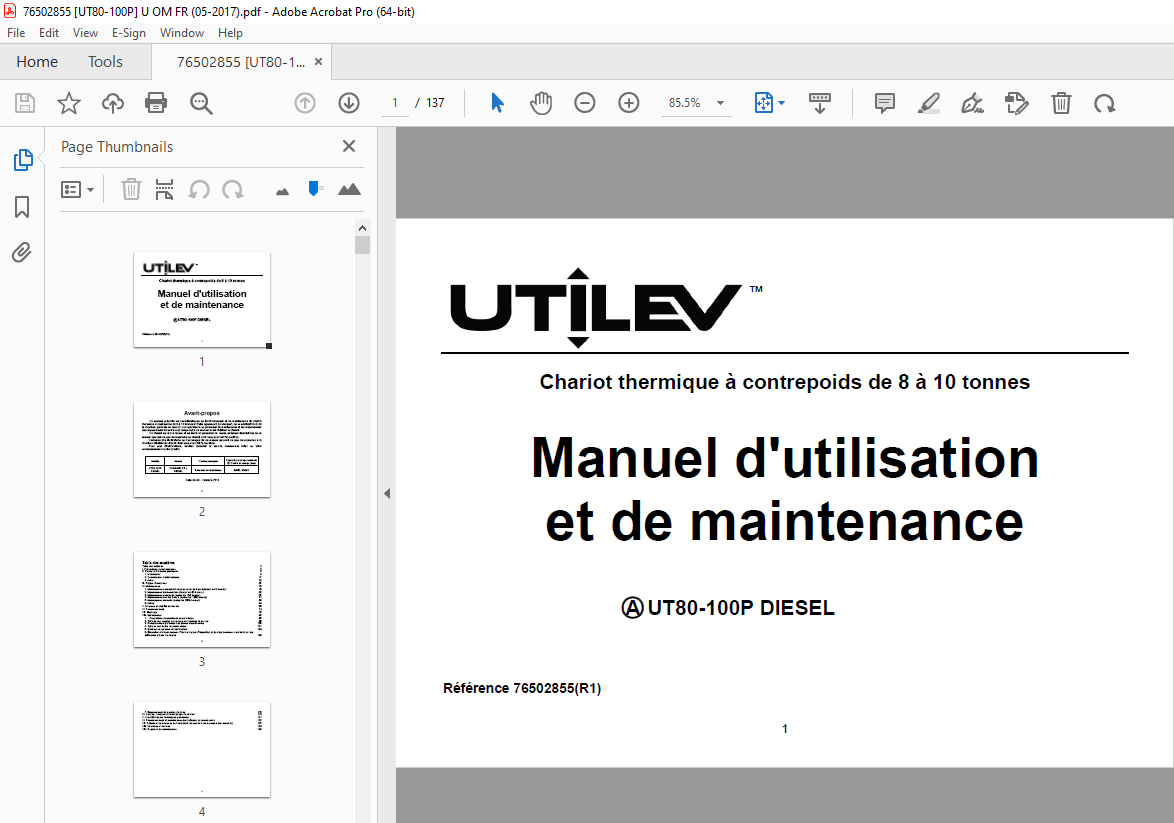The image size is (1174, 823).
Task: Click the 'Référence 76502855(R1)' text
Action: [x=522, y=687]
